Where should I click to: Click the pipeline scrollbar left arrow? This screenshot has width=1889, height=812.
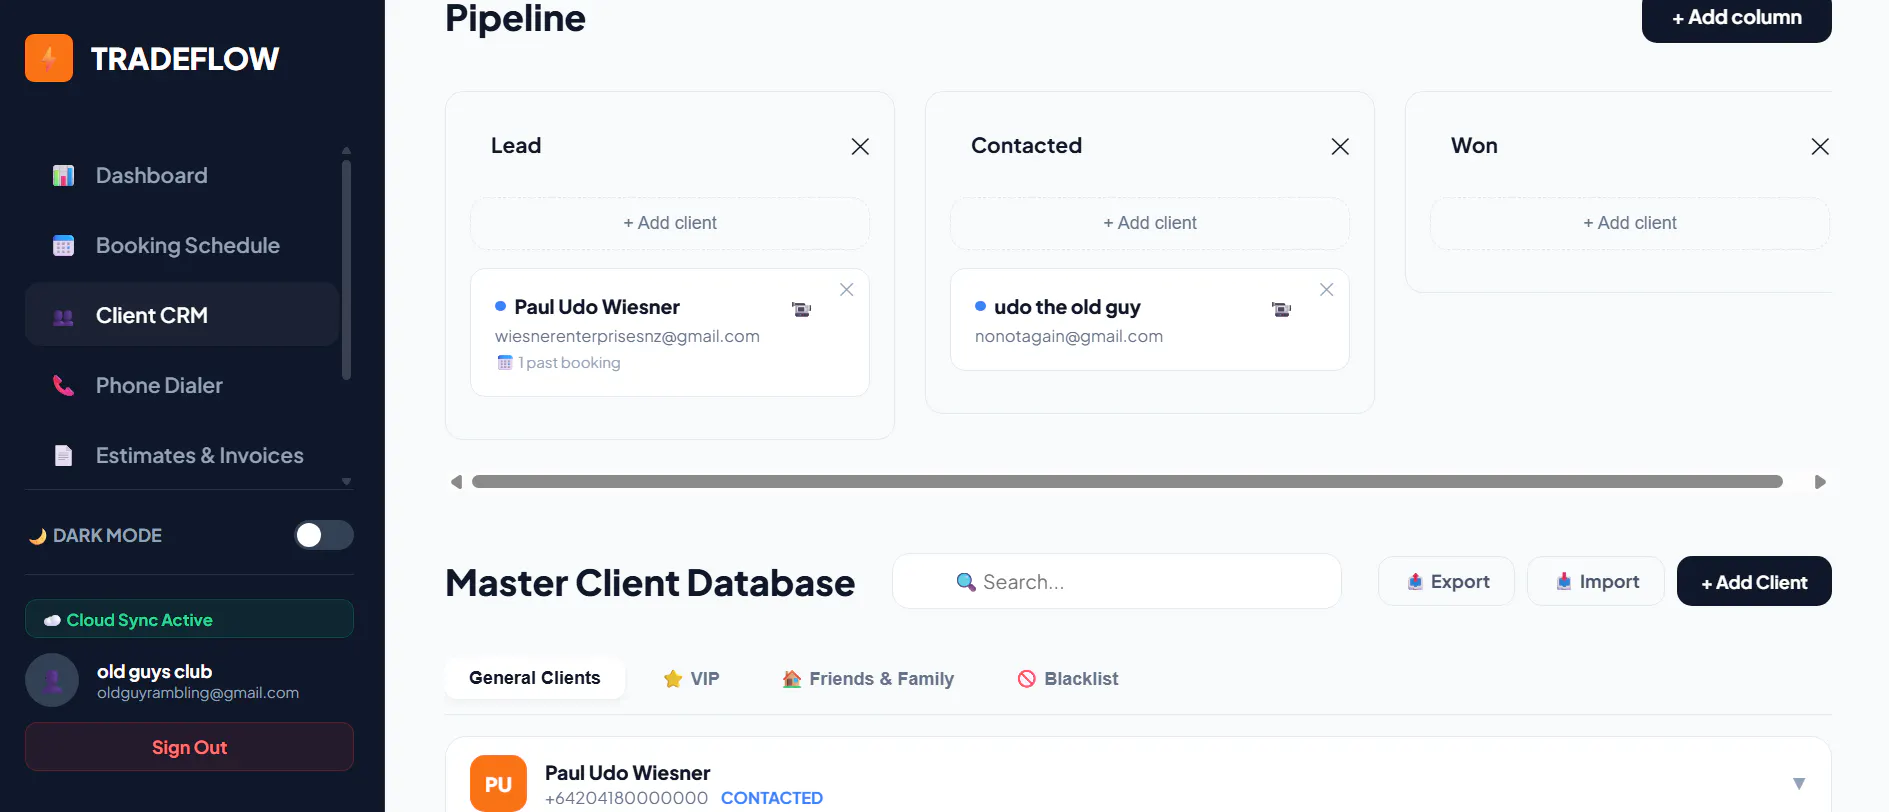(x=456, y=482)
